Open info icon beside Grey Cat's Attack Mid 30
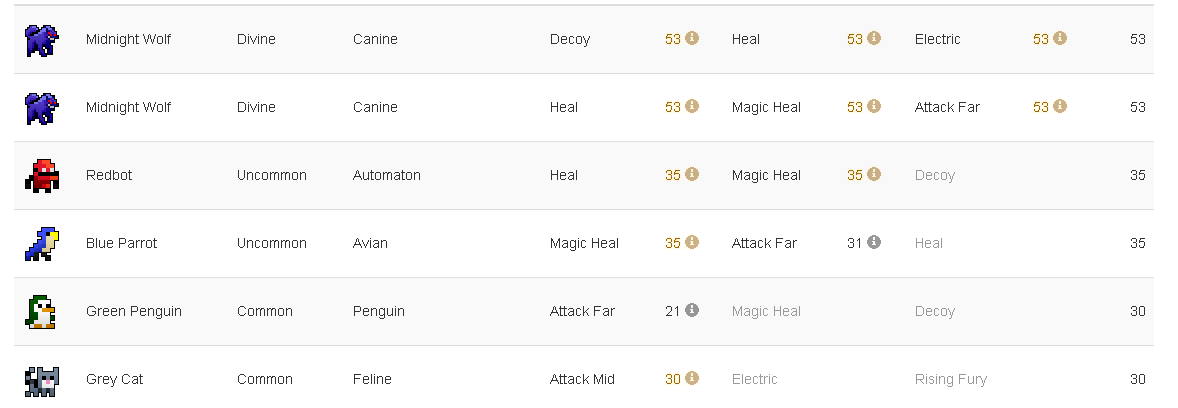The width and height of the screenshot is (1178, 408). point(692,378)
